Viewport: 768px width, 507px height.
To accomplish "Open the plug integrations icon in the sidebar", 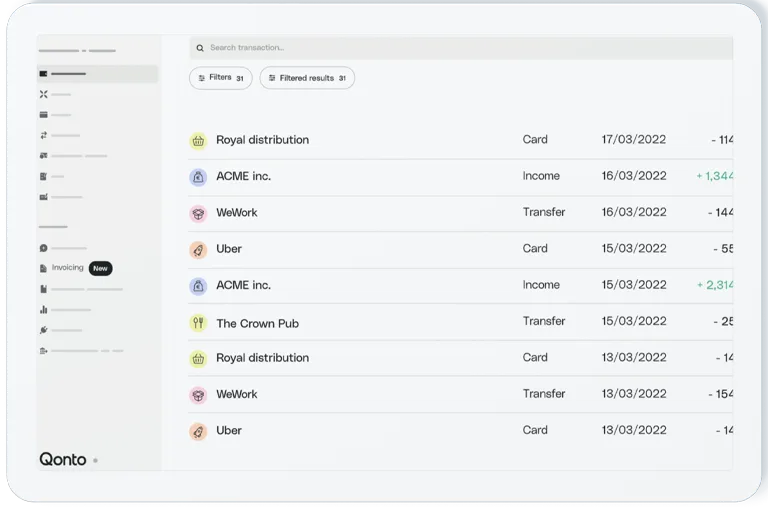I will pyautogui.click(x=44, y=330).
